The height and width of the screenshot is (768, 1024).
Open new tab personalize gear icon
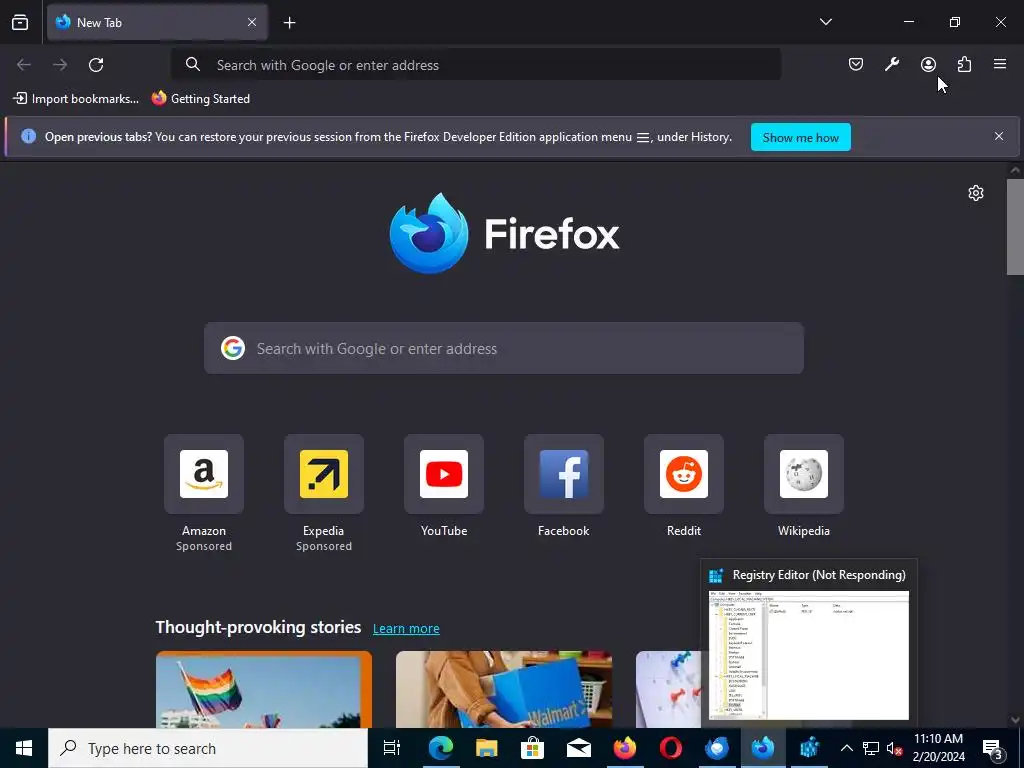click(976, 193)
